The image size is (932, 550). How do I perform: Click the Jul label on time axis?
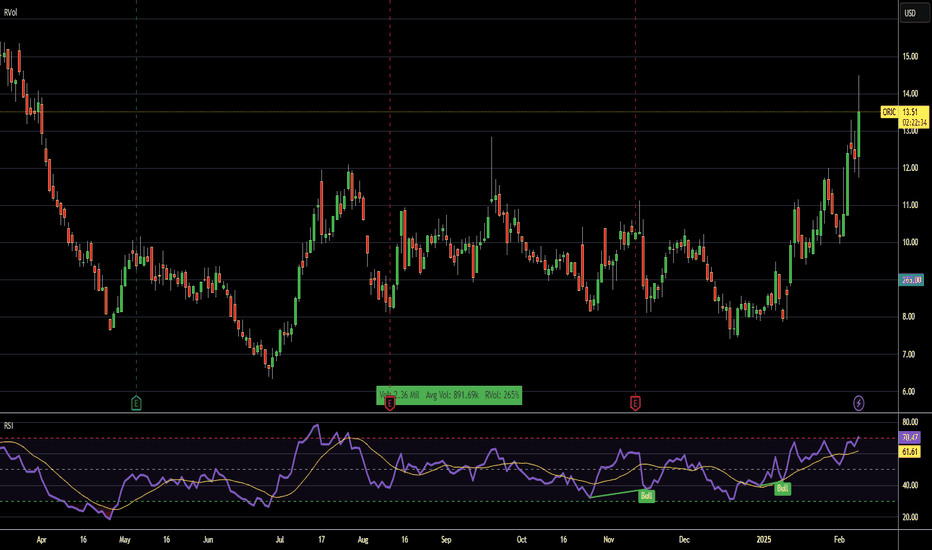(279, 540)
